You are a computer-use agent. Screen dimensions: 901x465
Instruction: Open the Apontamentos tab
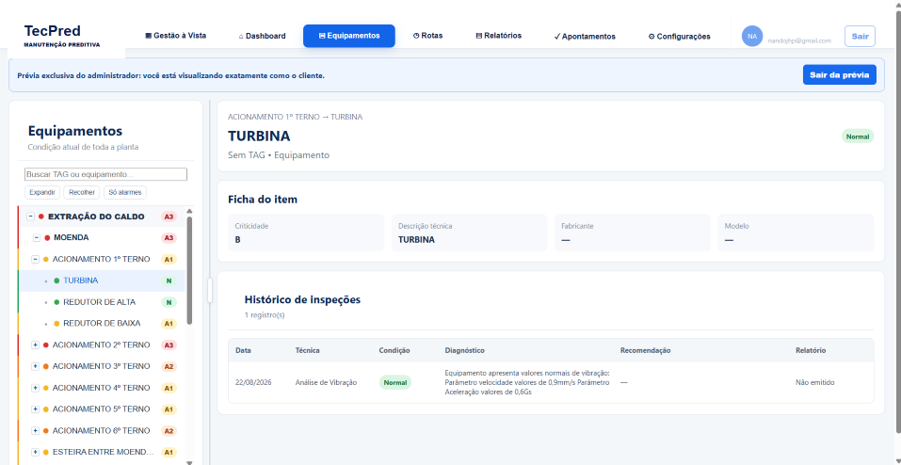click(584, 36)
